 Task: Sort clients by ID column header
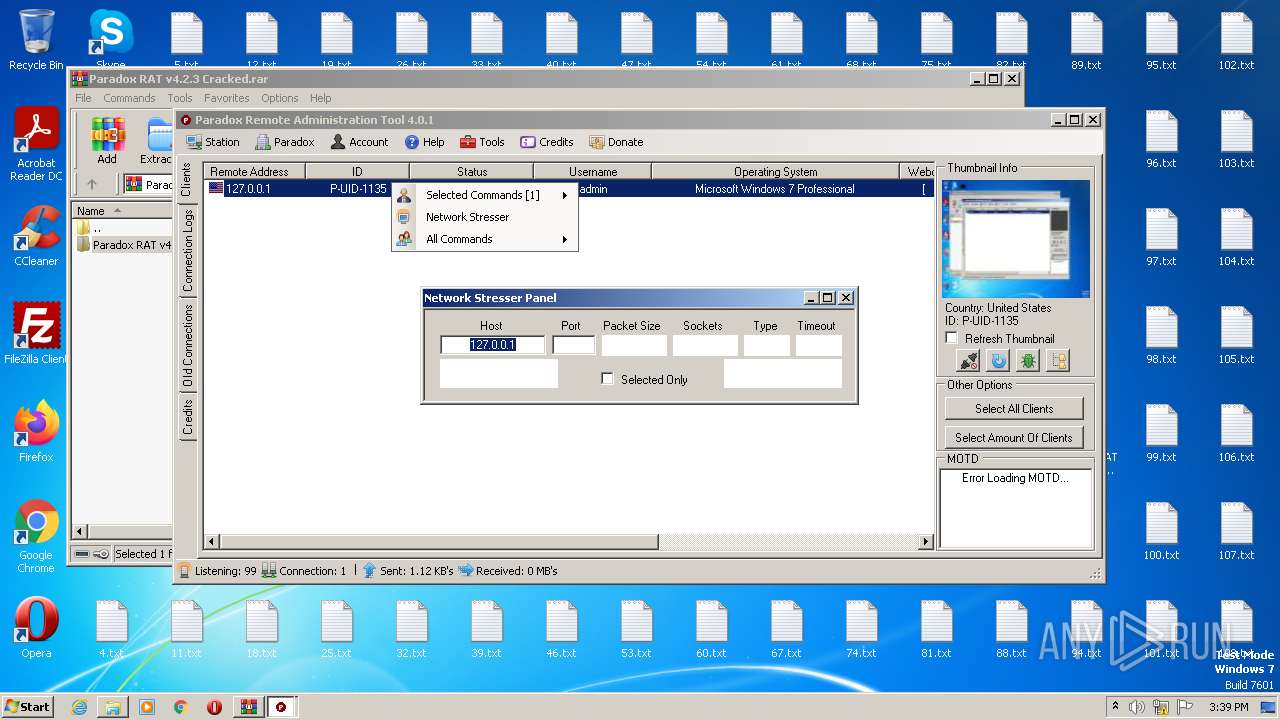[x=357, y=172]
